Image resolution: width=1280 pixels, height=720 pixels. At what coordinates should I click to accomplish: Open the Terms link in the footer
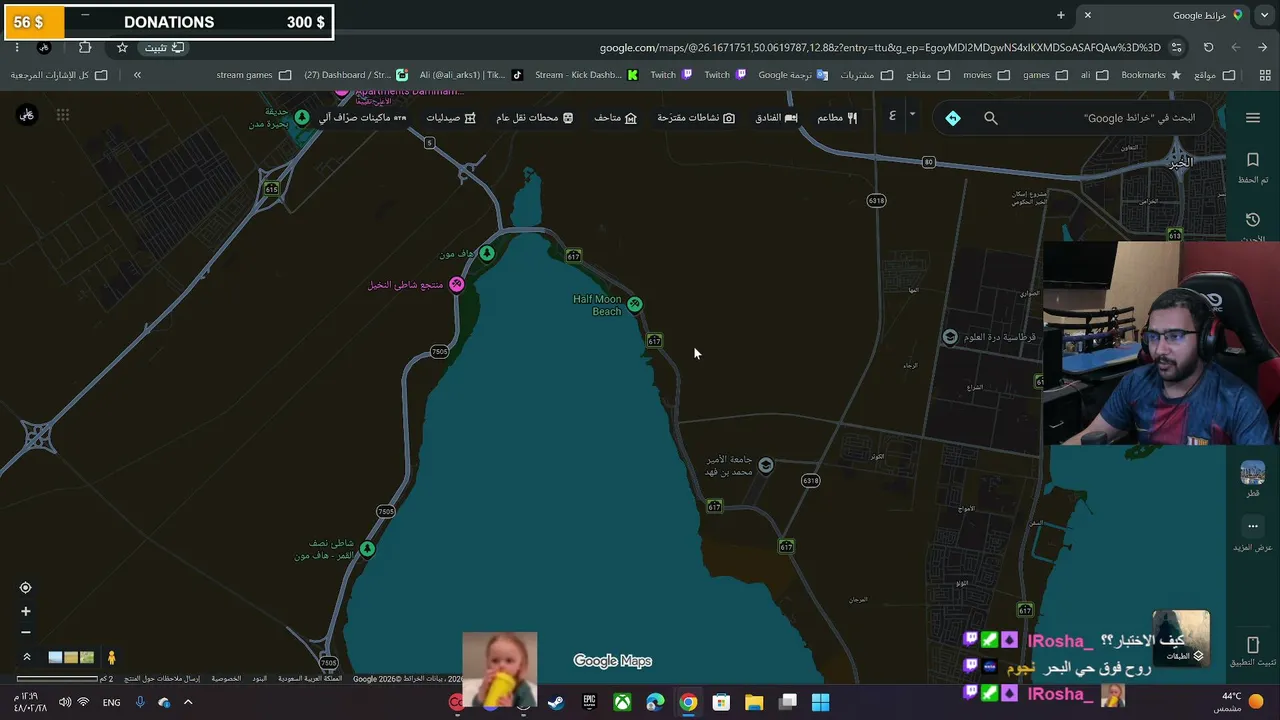point(260,679)
